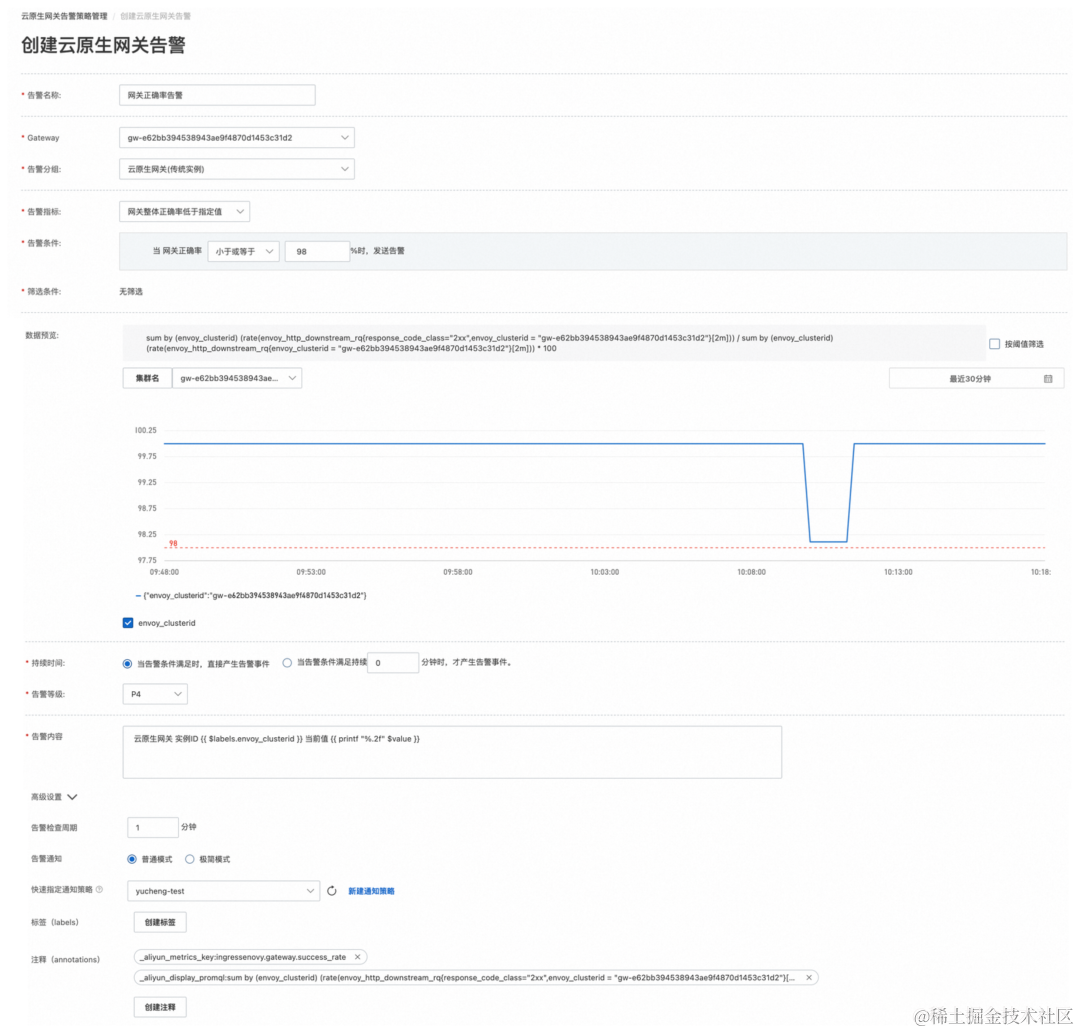Click the 创建注释 button
Viewport: 1080px width, 1033px height.
point(160,1007)
